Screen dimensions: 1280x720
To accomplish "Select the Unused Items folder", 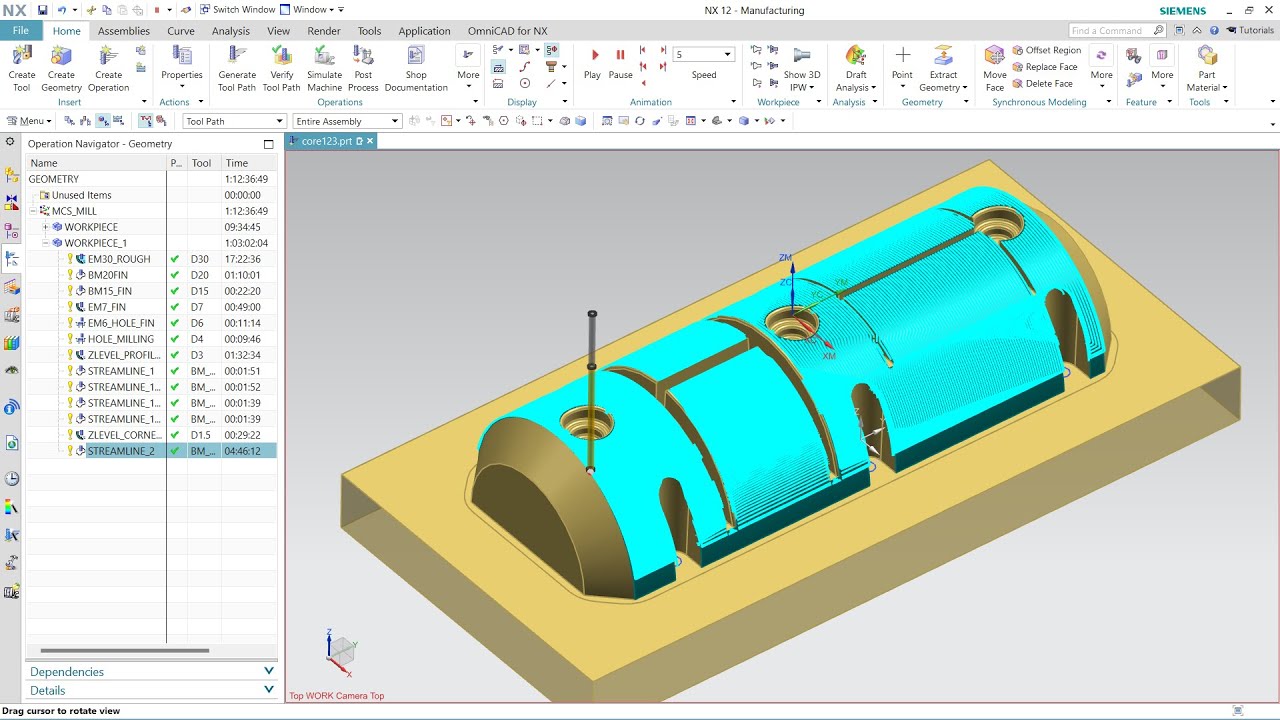I will click(81, 195).
